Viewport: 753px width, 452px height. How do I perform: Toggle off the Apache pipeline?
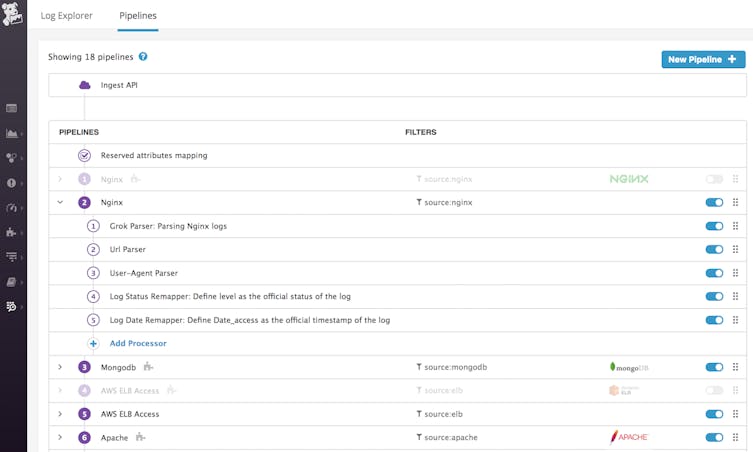pos(714,437)
